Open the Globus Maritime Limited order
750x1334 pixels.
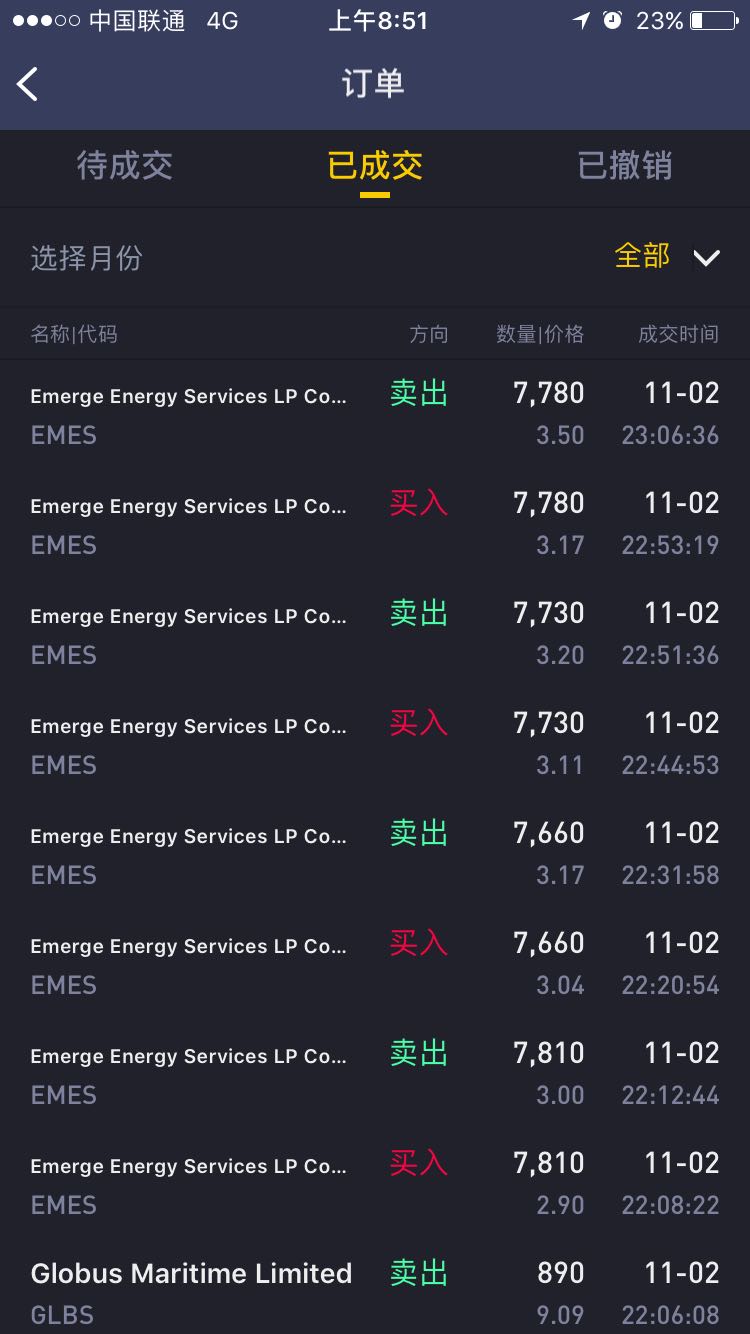(x=375, y=1288)
